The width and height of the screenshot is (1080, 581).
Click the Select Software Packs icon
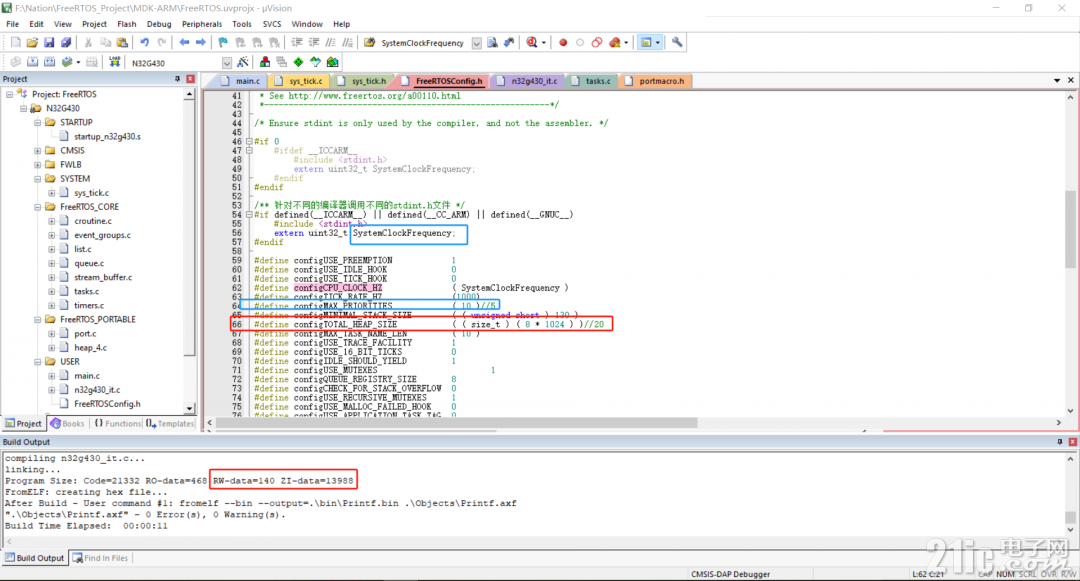tap(315, 62)
